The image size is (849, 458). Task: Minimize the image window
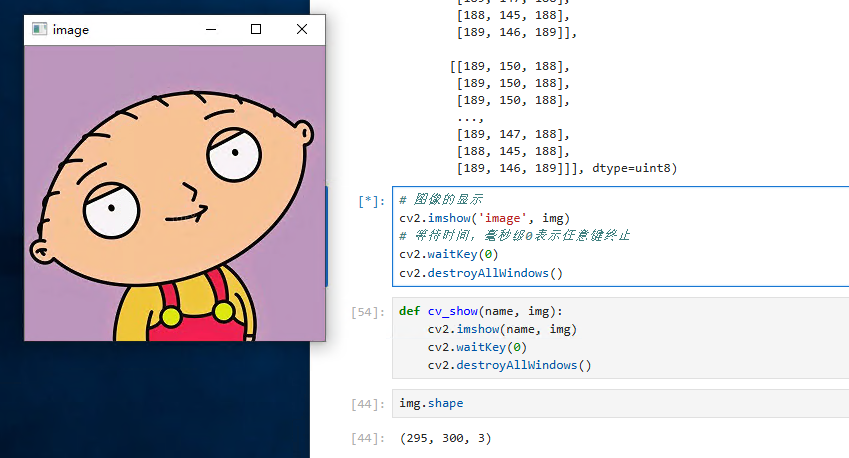(x=211, y=30)
